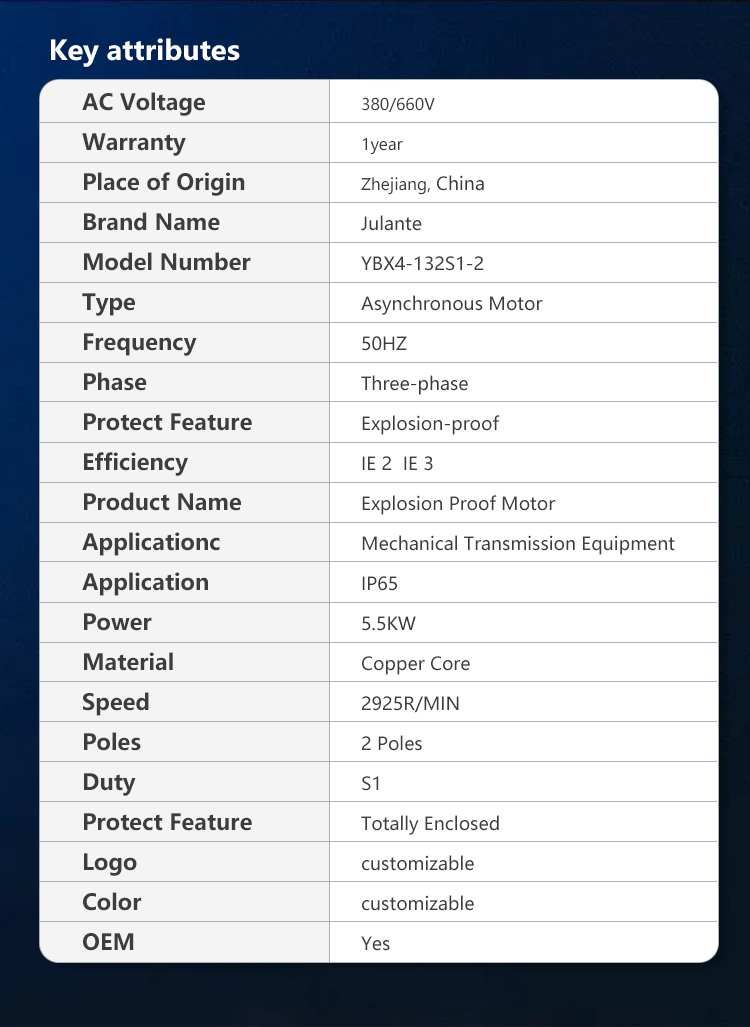
Task: Click the "Copper Core" material value
Action: coord(415,664)
